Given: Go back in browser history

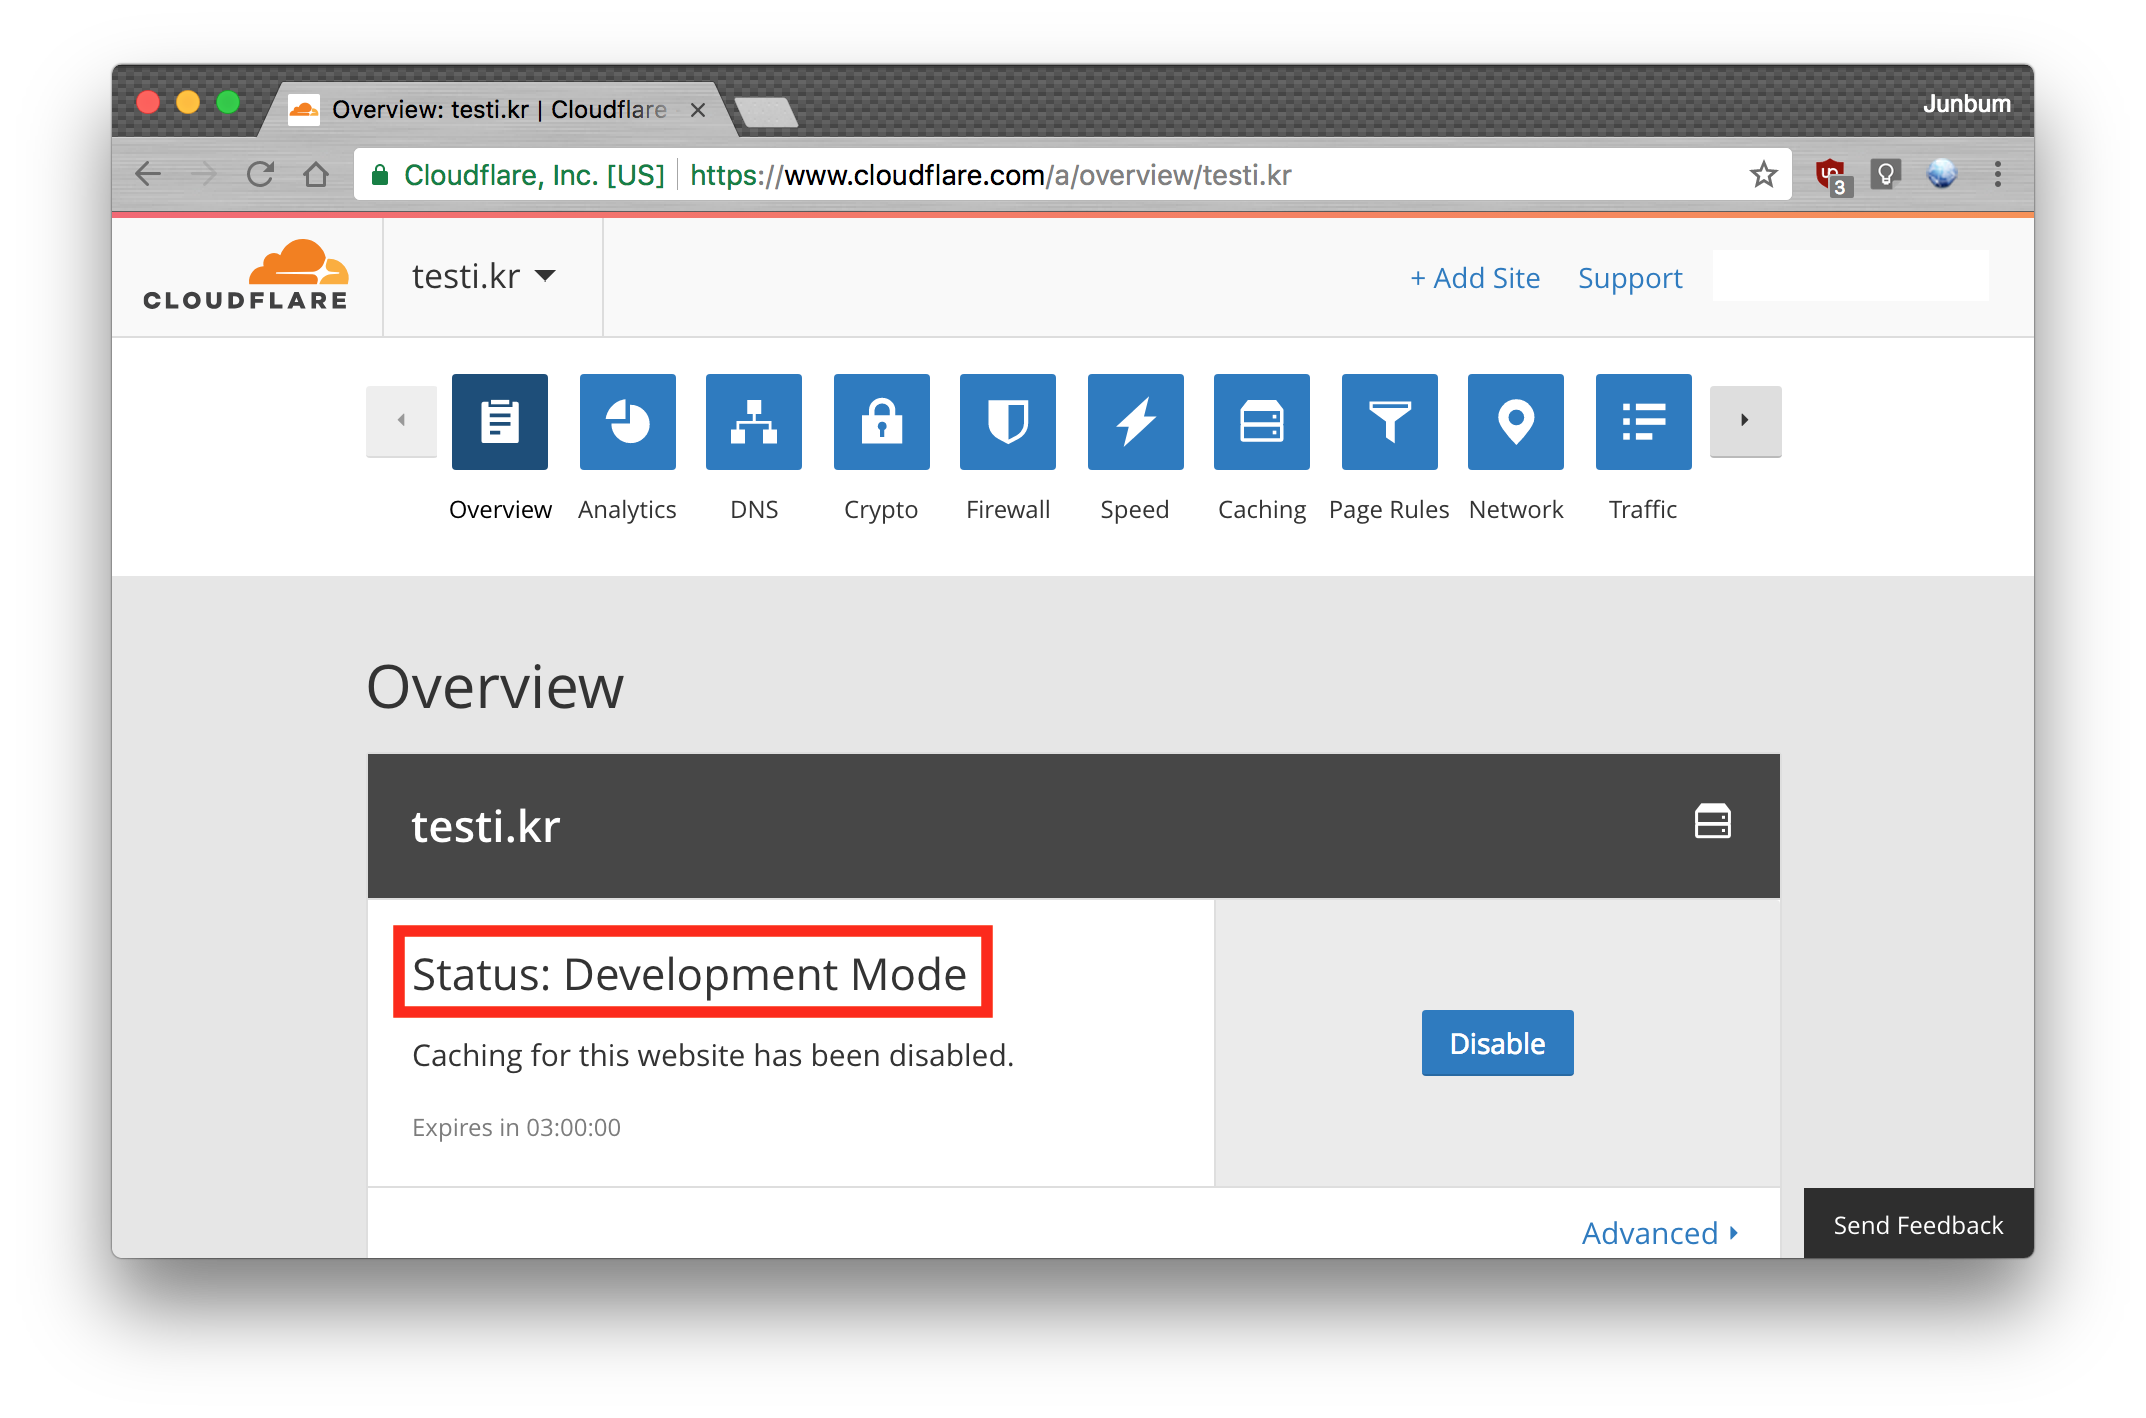Looking at the screenshot, I should tap(148, 175).
